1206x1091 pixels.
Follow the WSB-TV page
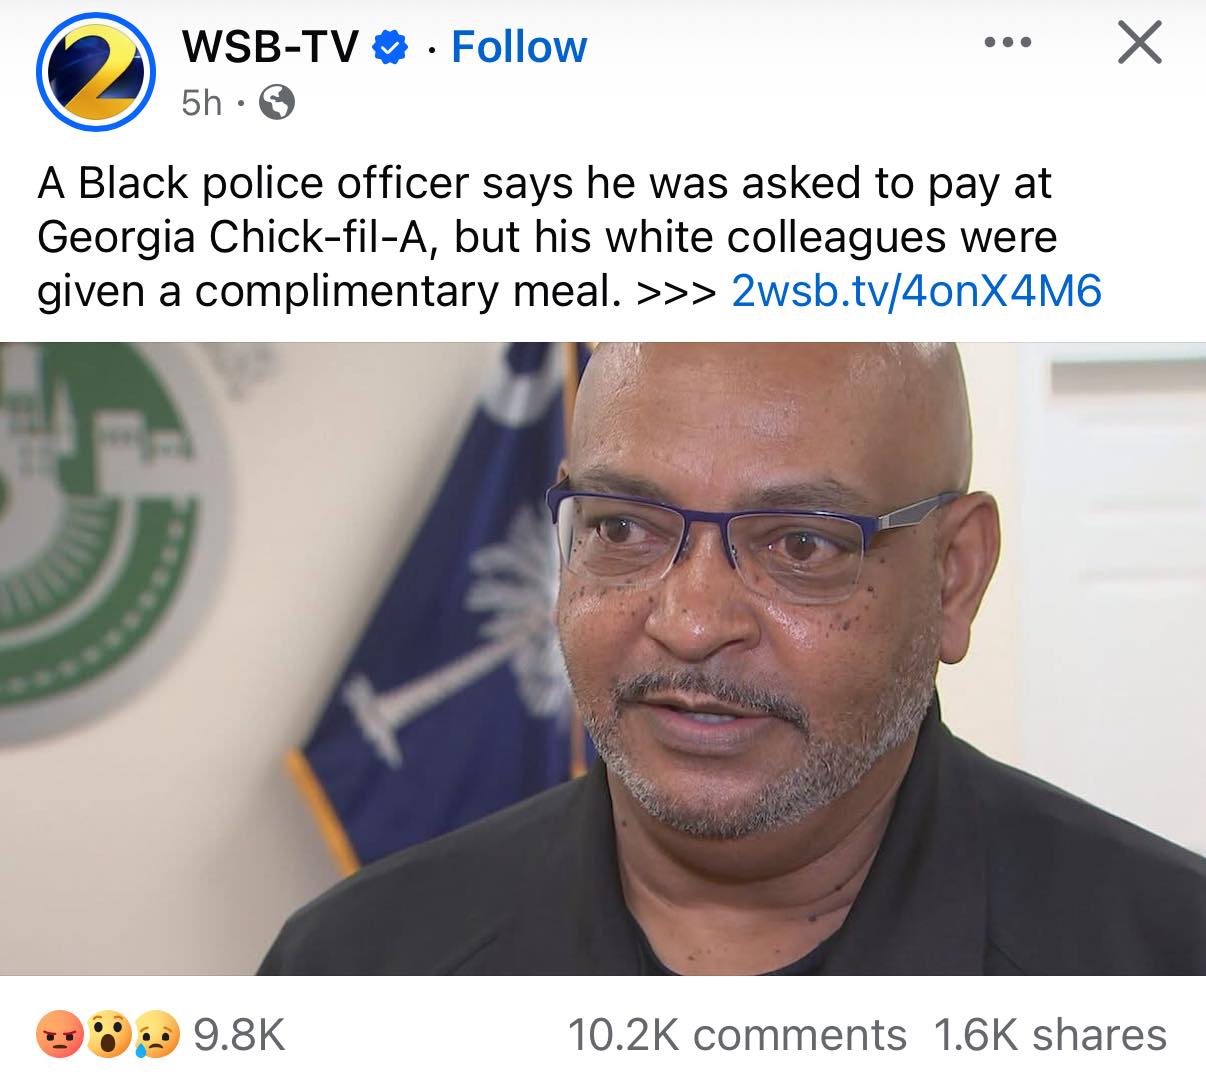[519, 47]
